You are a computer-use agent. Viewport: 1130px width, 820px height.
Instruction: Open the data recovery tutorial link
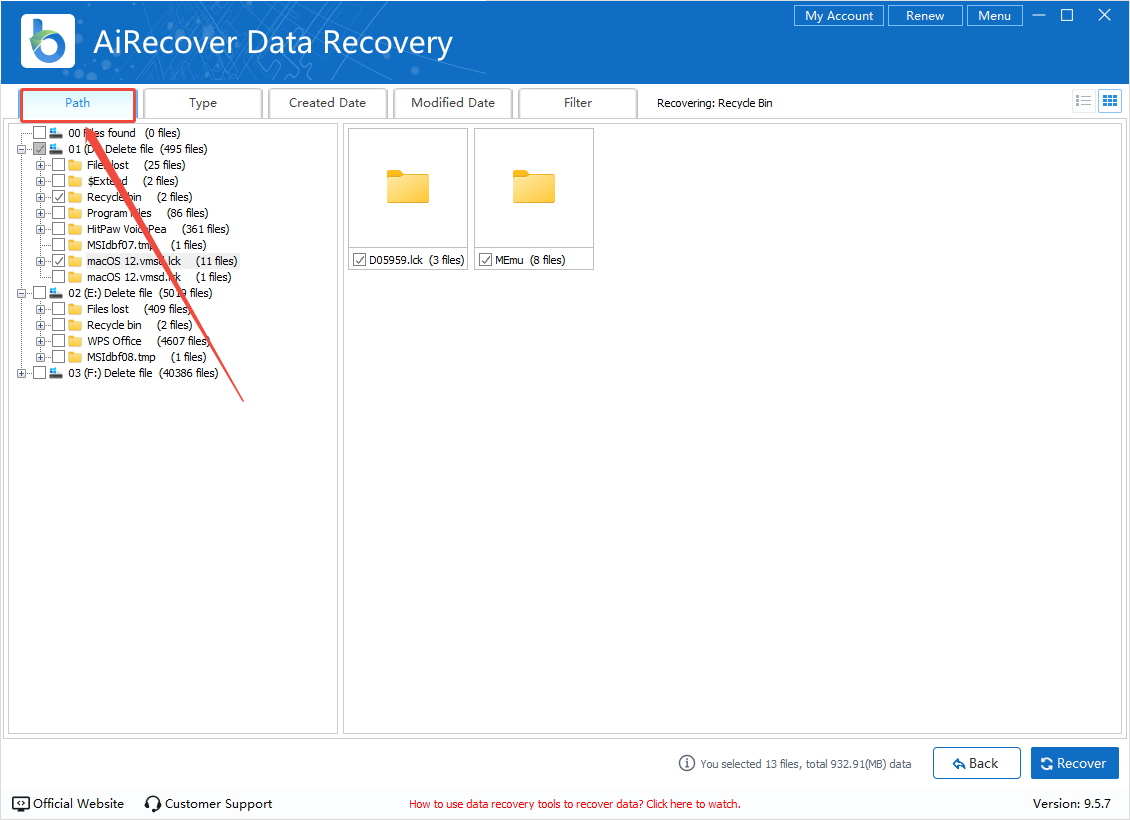tap(575, 804)
